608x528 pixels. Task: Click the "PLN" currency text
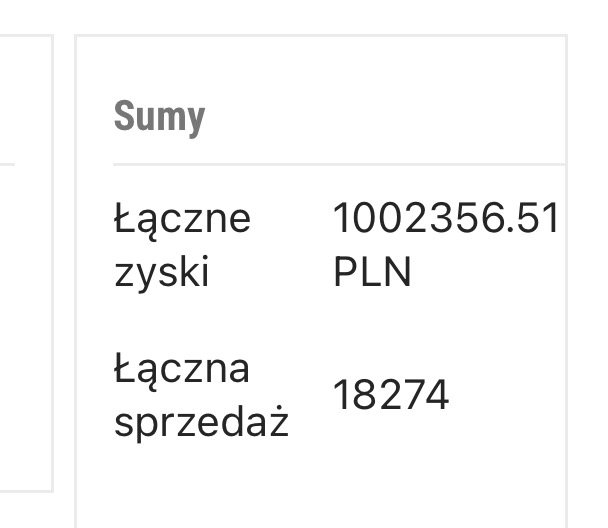point(371,273)
